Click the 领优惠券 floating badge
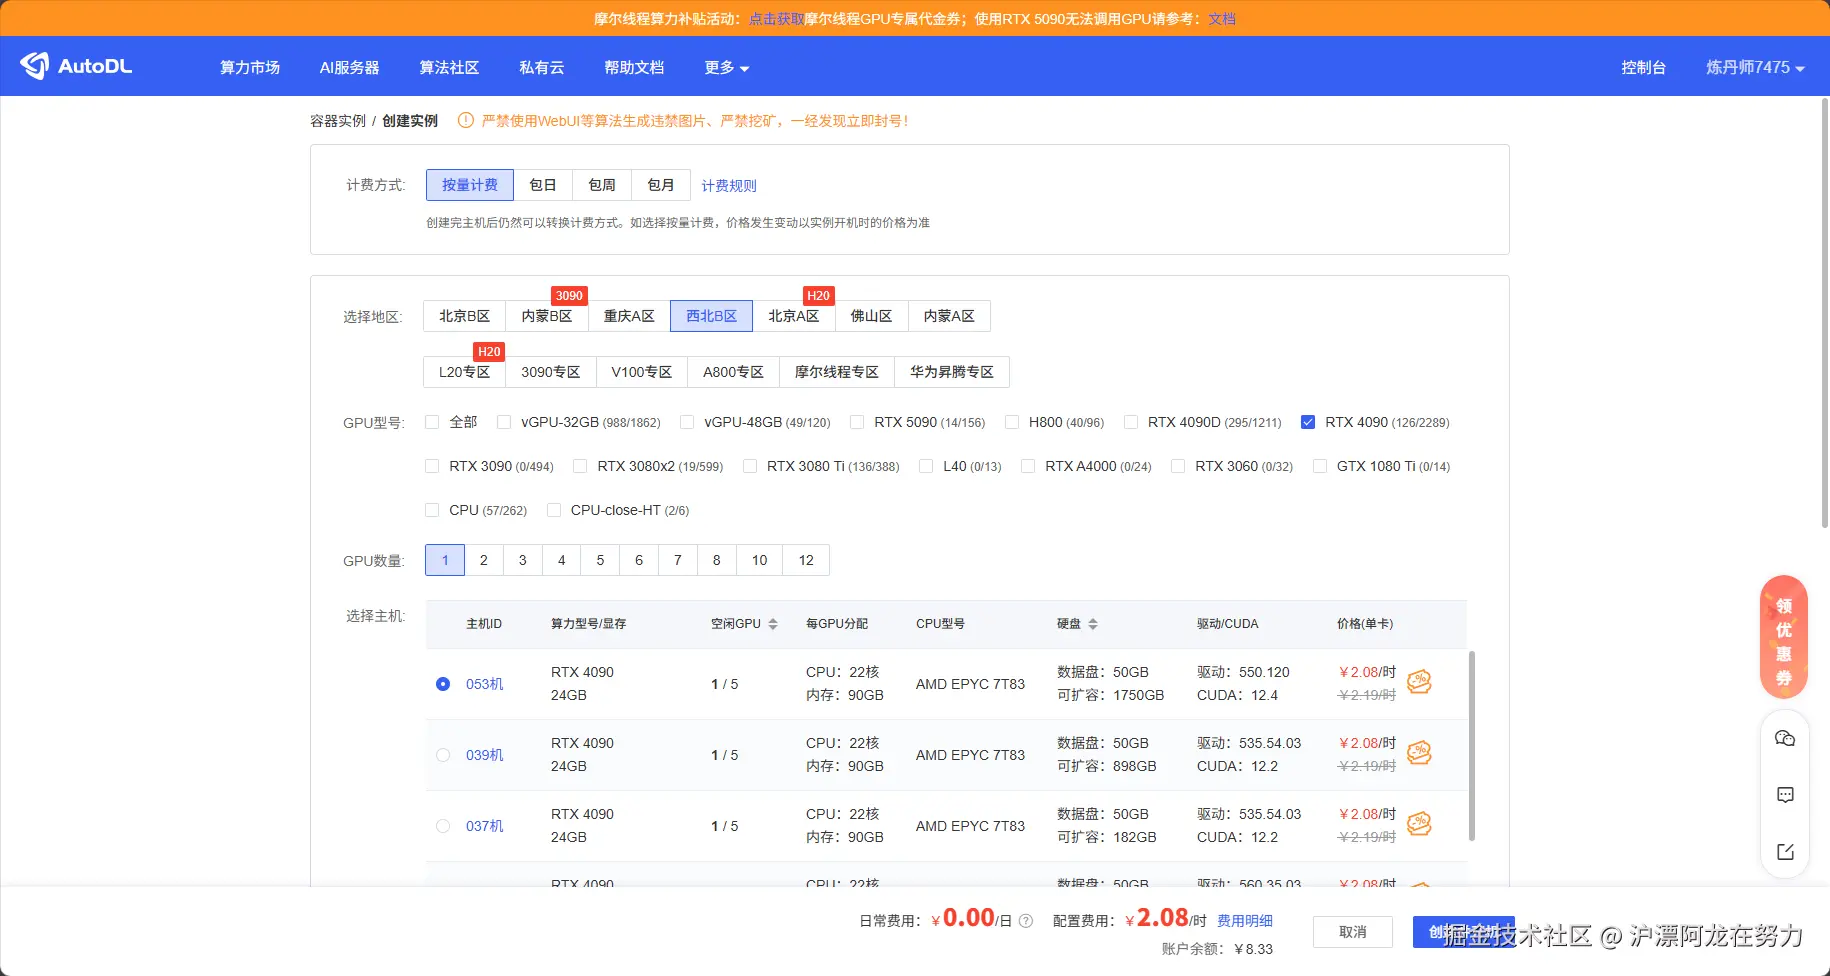 coord(1784,637)
